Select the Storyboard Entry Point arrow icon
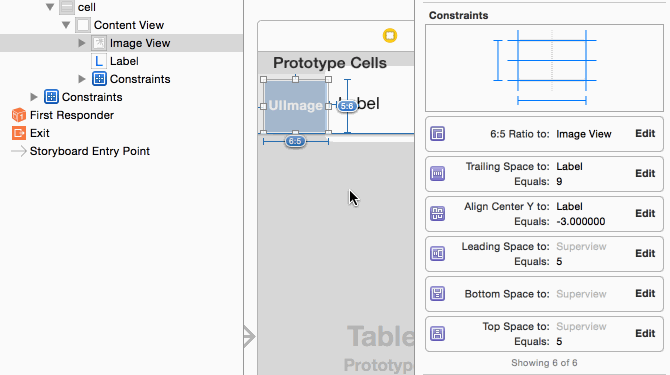The image size is (670, 375). point(18,151)
